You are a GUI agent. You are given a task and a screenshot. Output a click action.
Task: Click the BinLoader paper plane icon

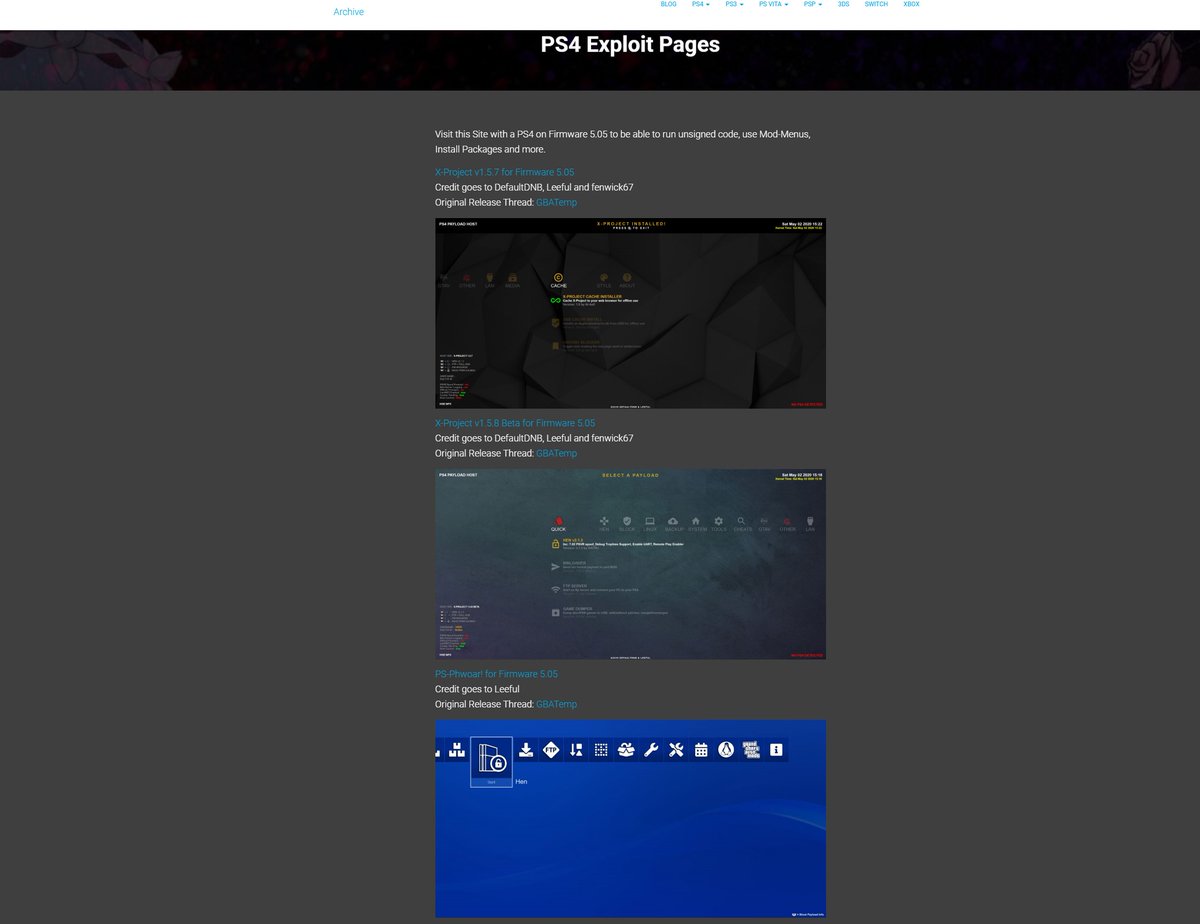[556, 566]
